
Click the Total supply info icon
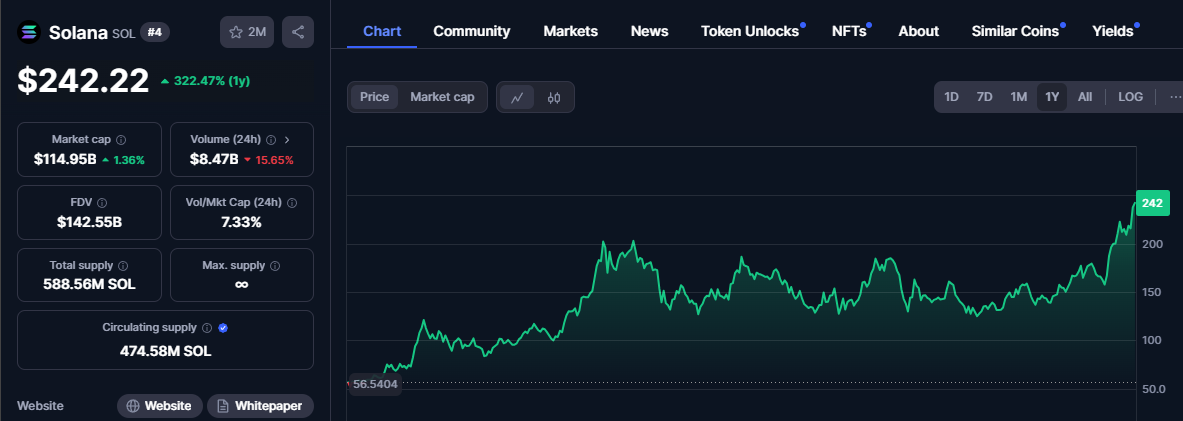[123, 266]
